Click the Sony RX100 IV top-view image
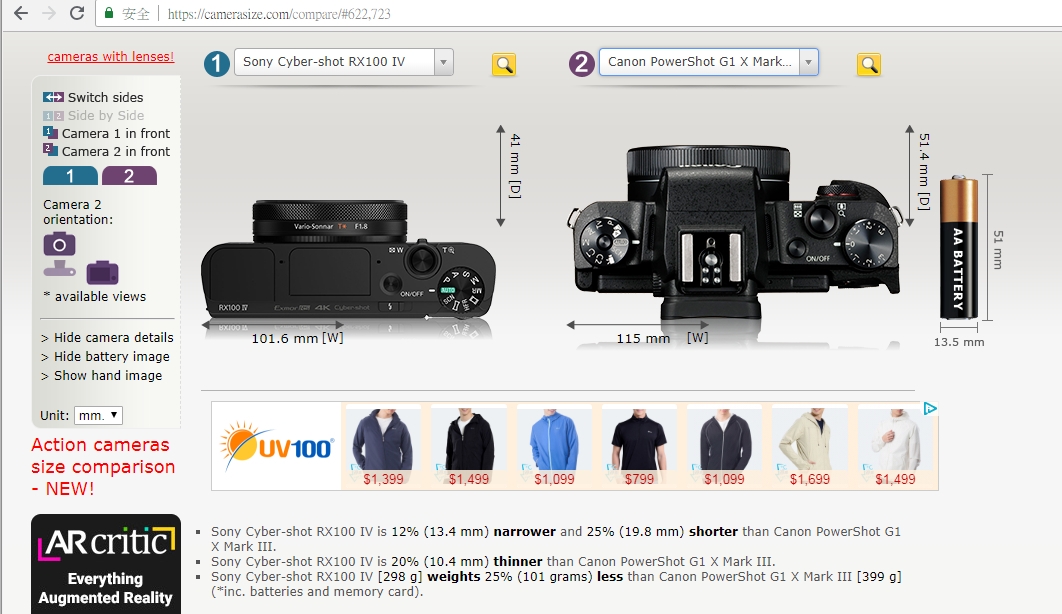The image size is (1062, 614). click(349, 260)
